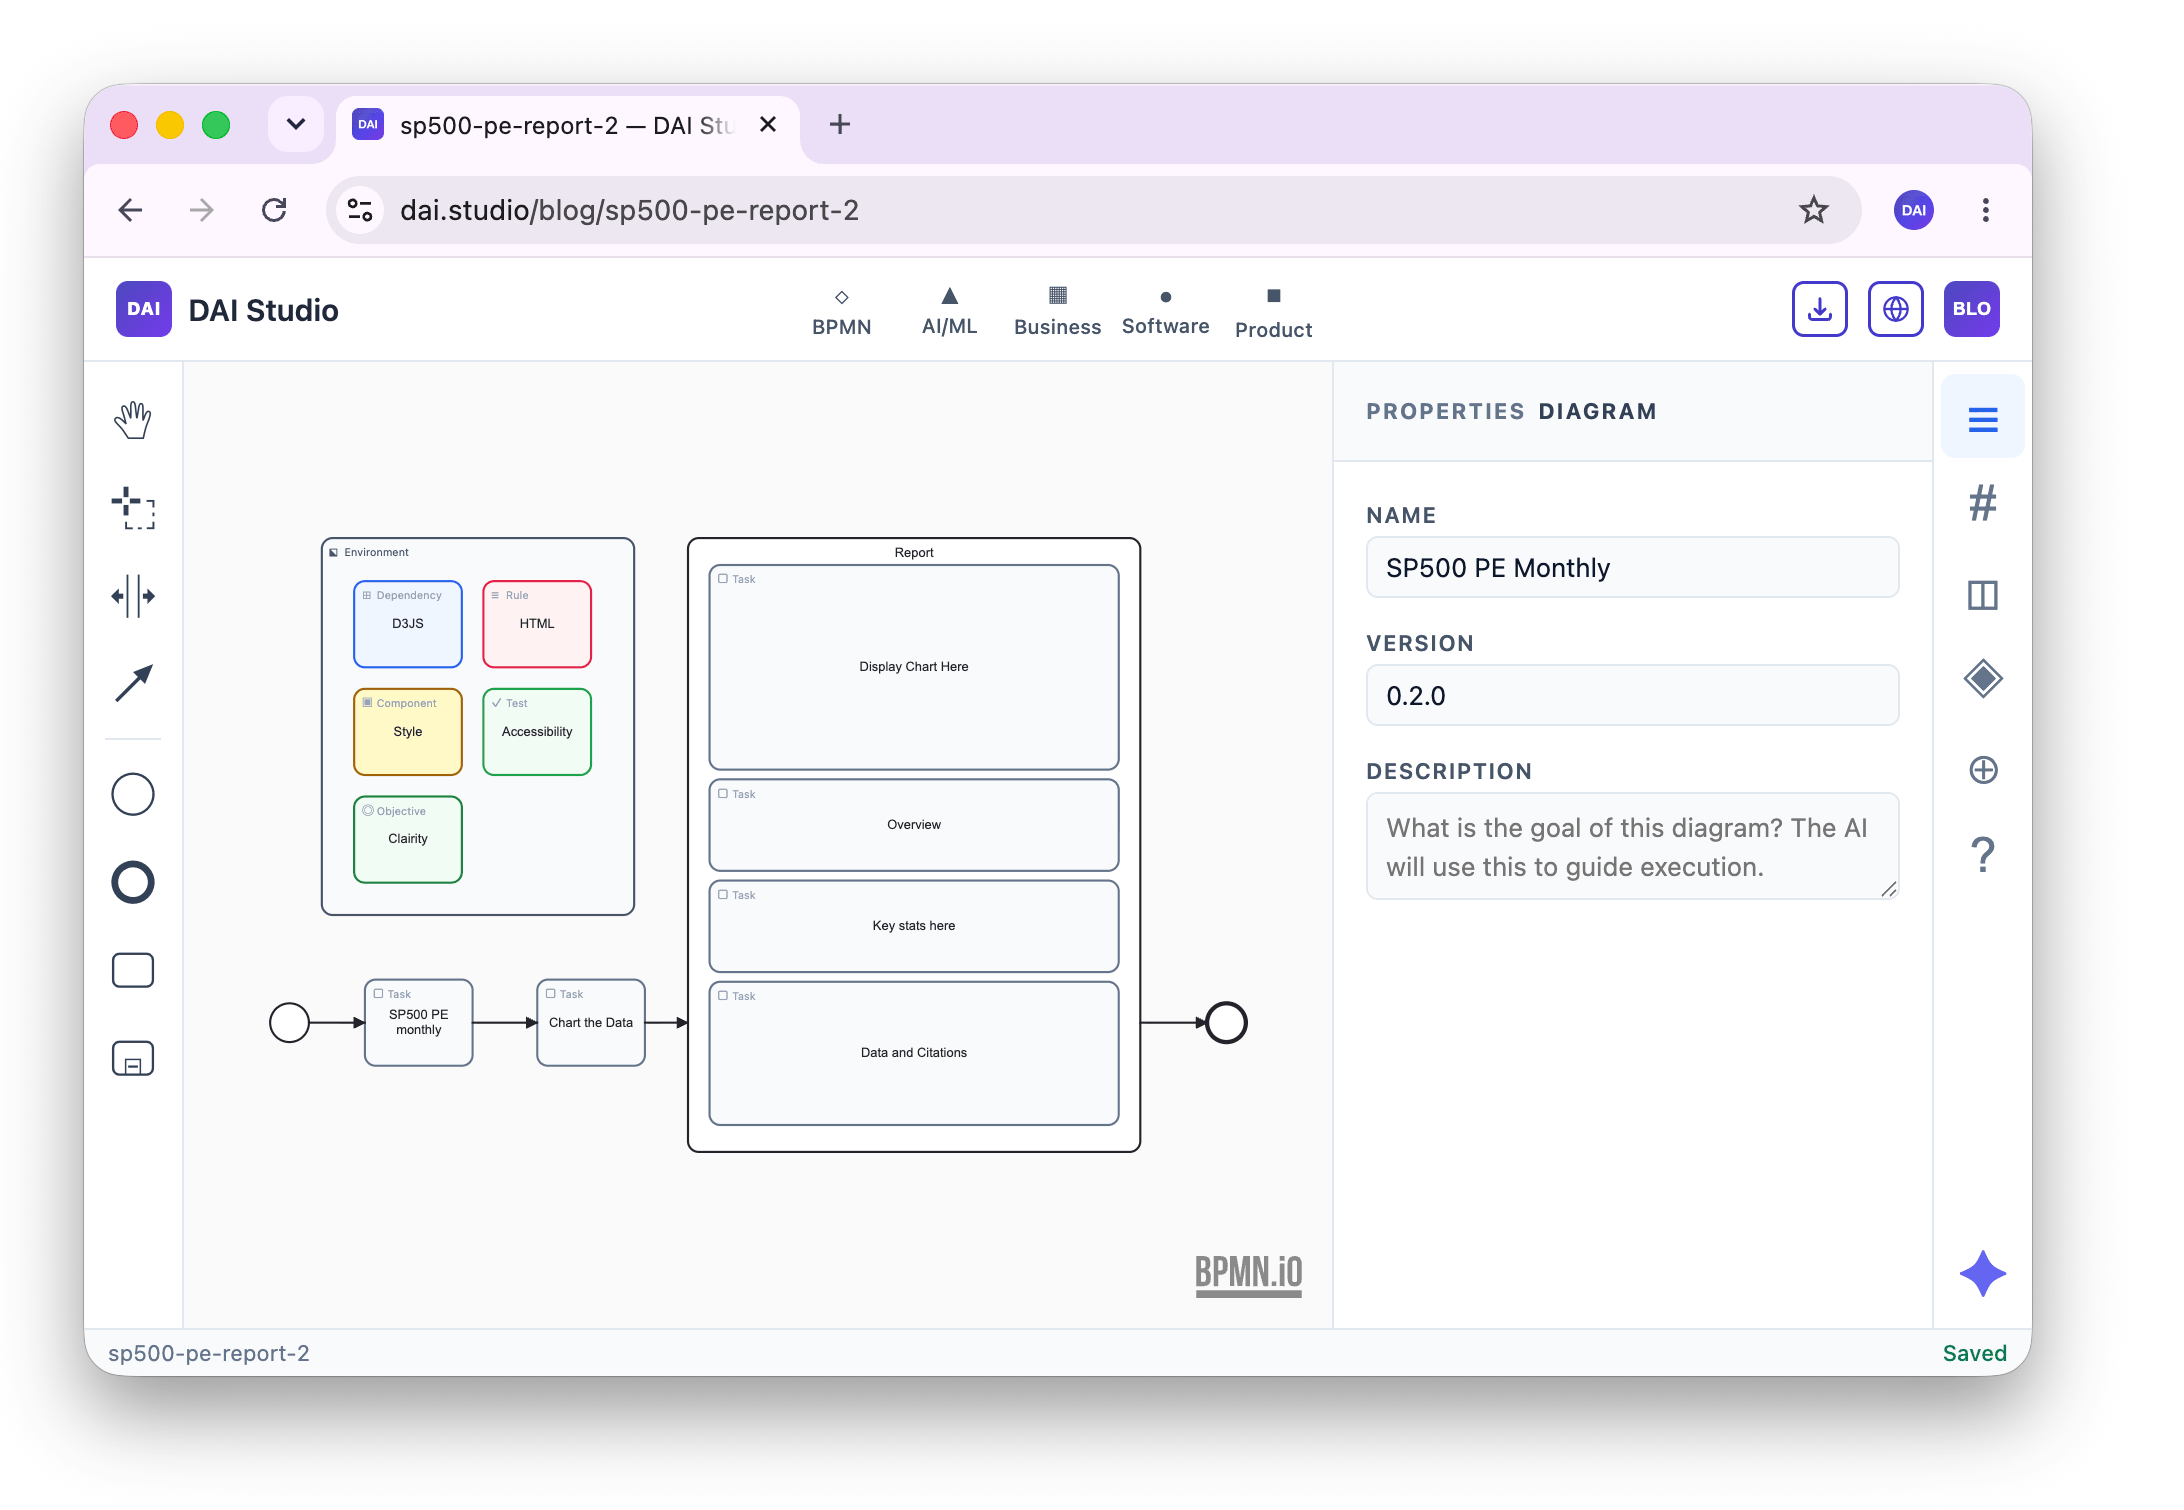Select the Clairity objective node
Viewport: 2184px width, 1510px height.
tap(408, 839)
